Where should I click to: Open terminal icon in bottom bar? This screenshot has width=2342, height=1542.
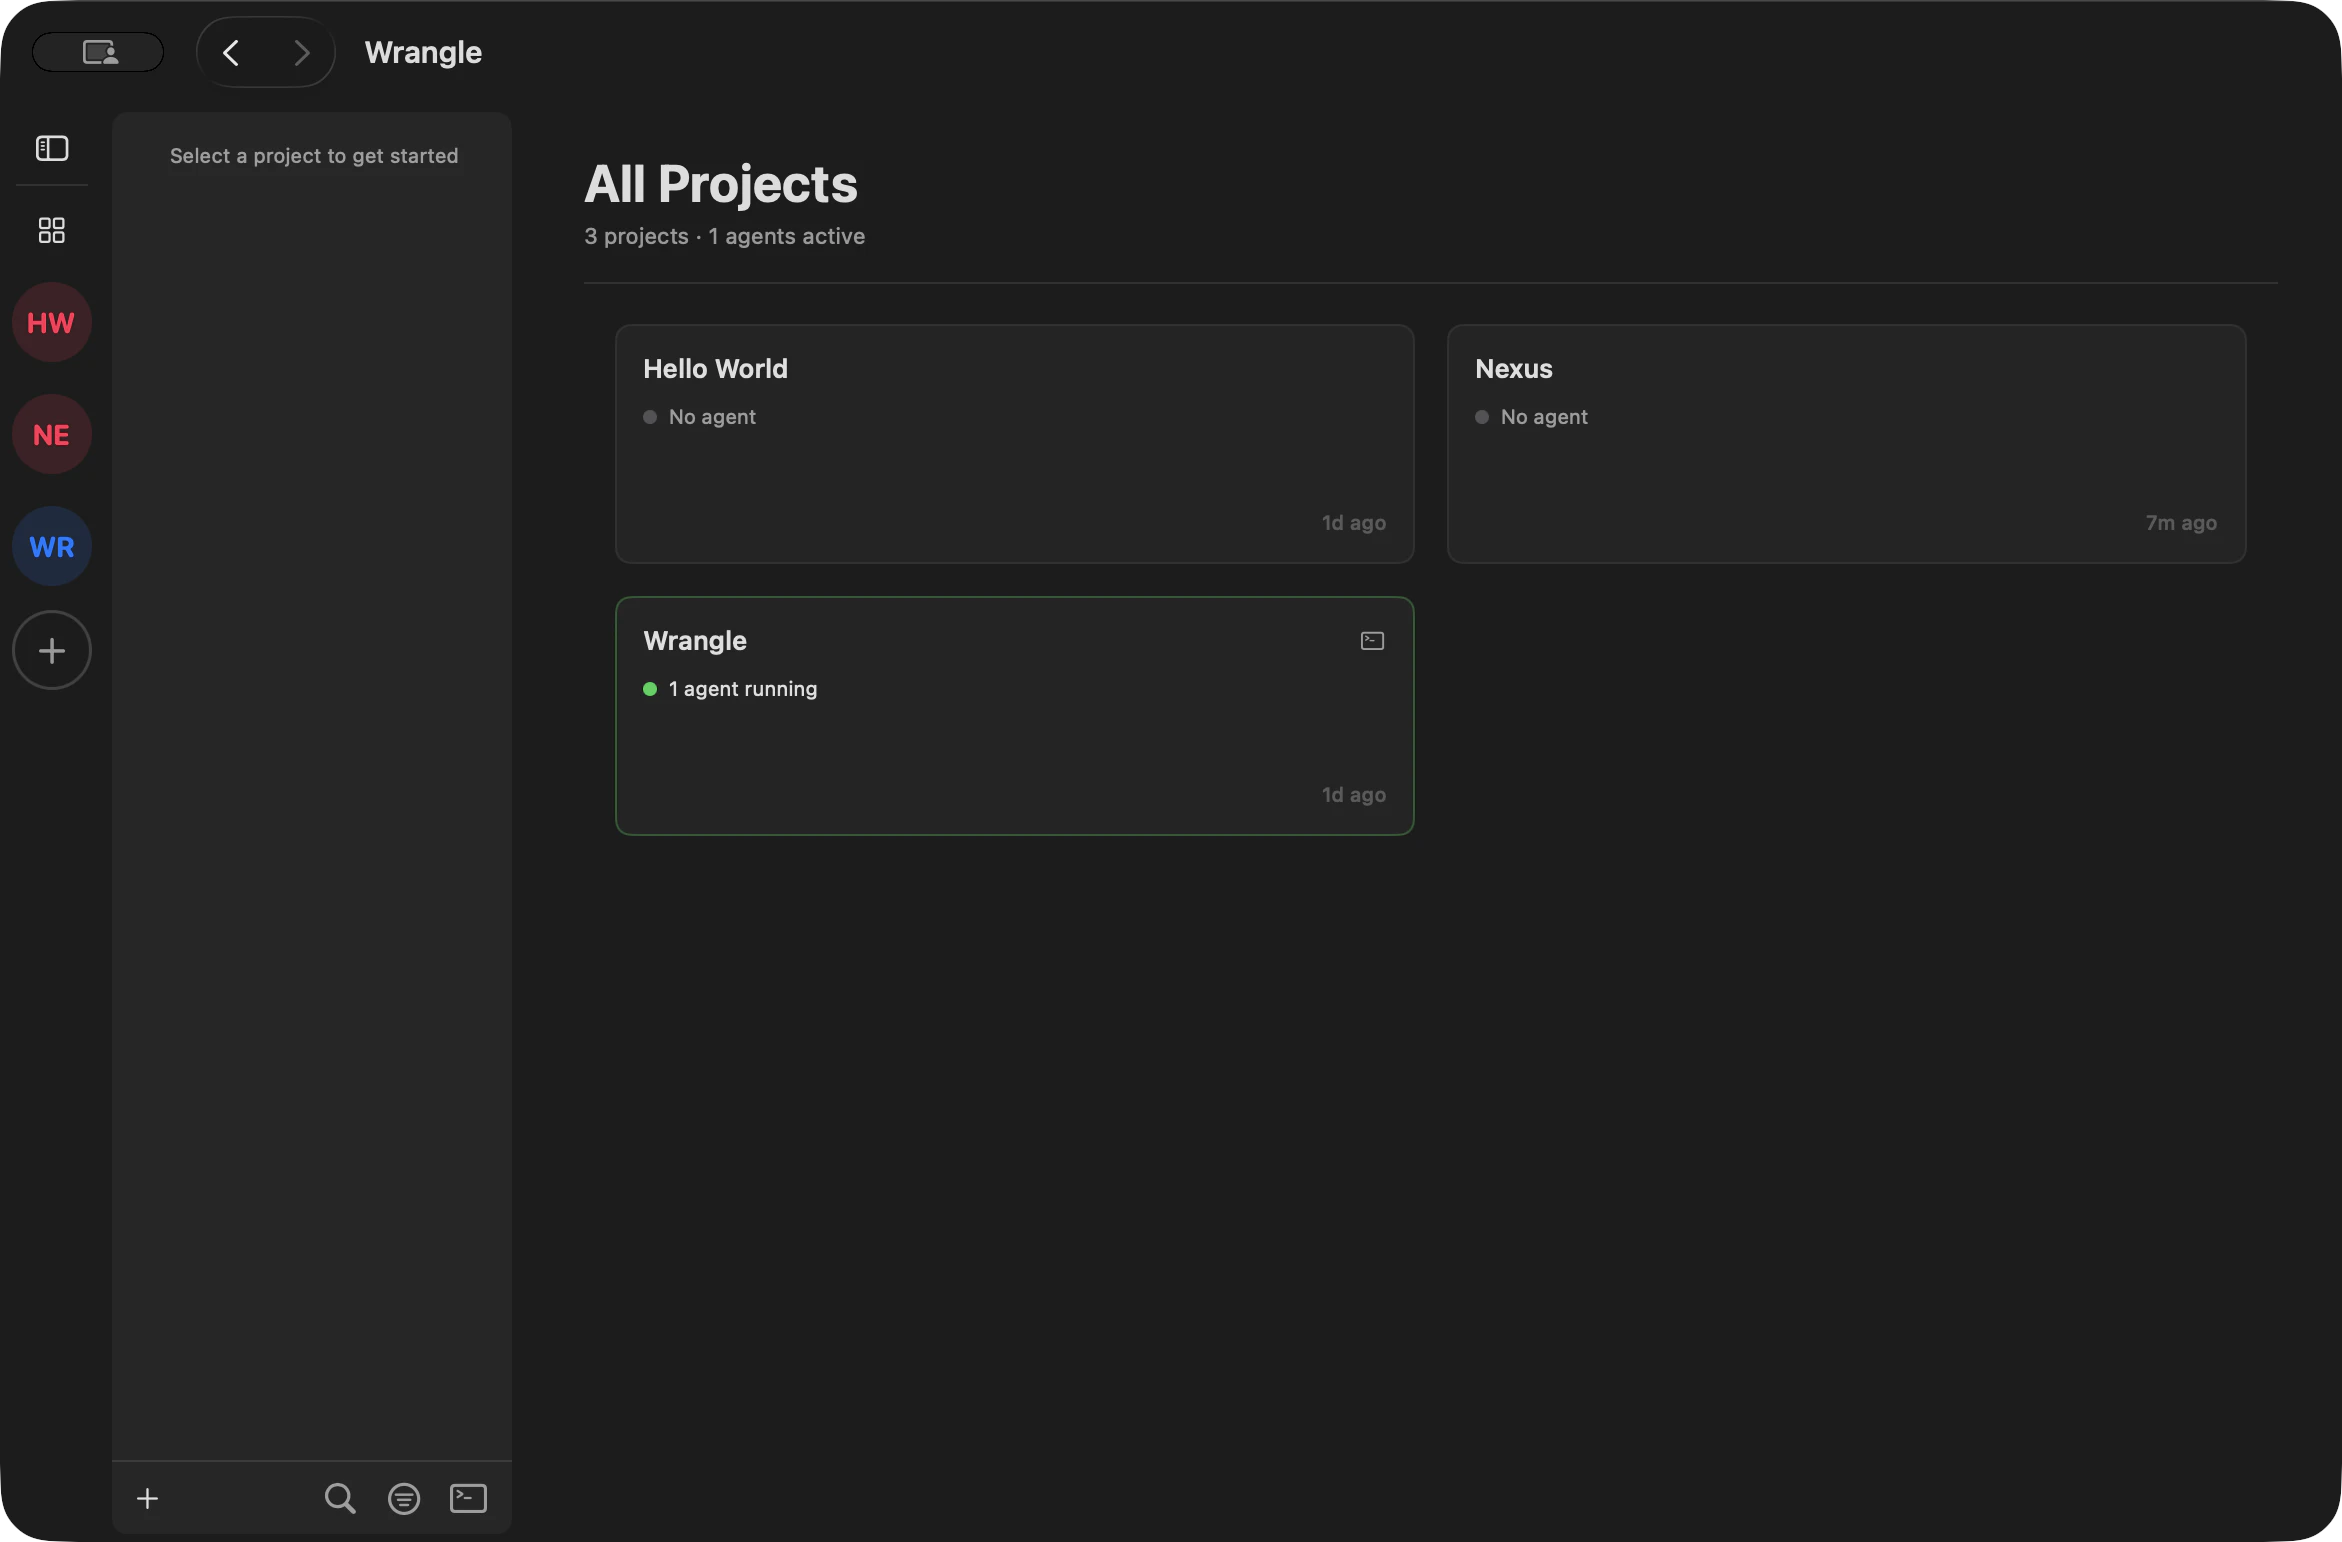pyautogui.click(x=468, y=1498)
